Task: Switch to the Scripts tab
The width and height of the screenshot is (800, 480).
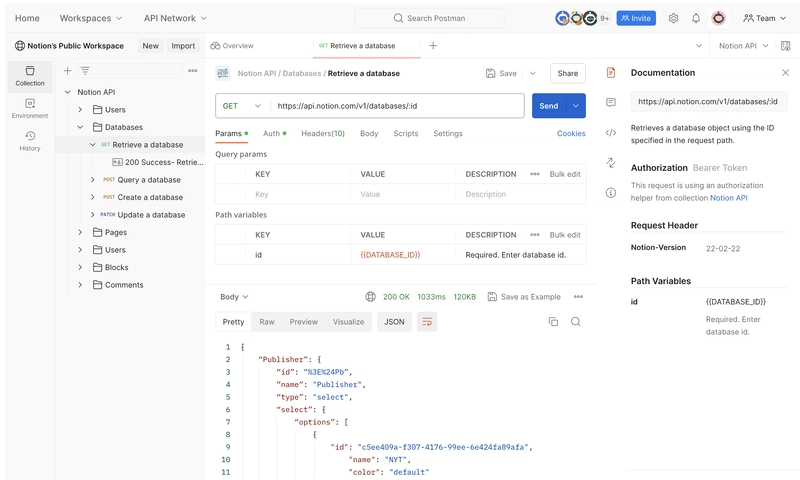Action: 406,133
